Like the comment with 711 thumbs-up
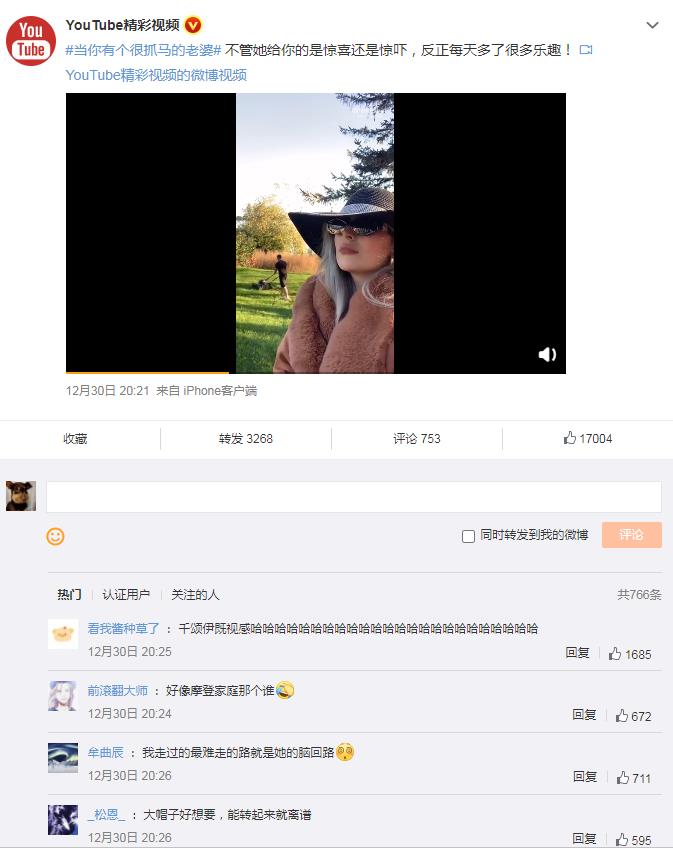The width and height of the screenshot is (673, 848). coord(633,778)
